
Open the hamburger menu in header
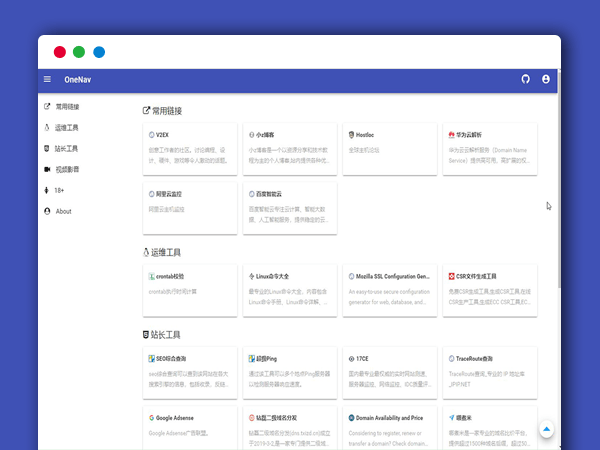click(47, 79)
